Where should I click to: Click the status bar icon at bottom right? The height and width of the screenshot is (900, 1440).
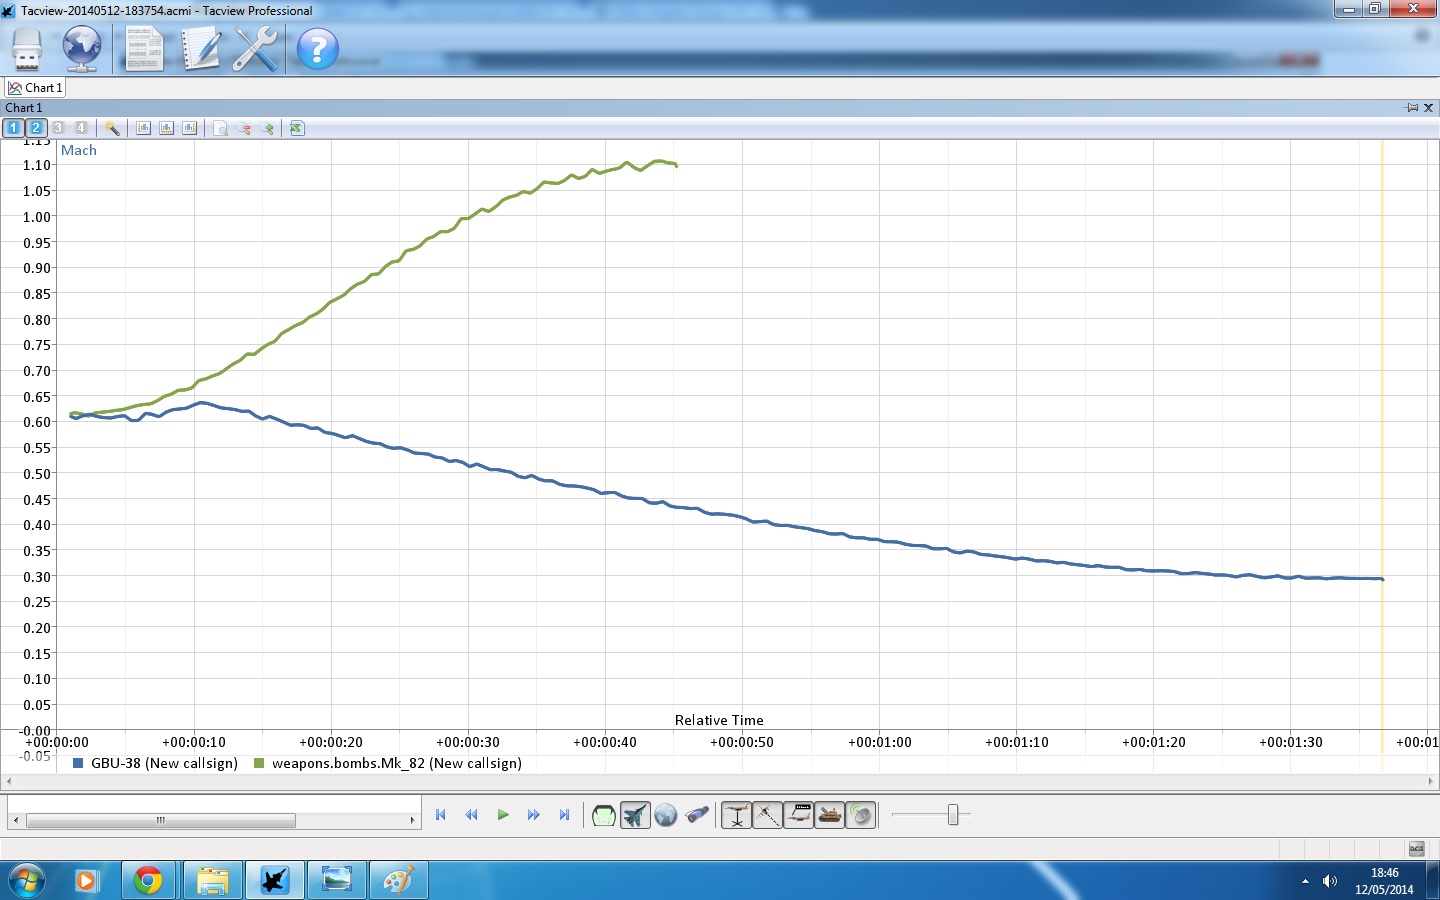point(1417,849)
